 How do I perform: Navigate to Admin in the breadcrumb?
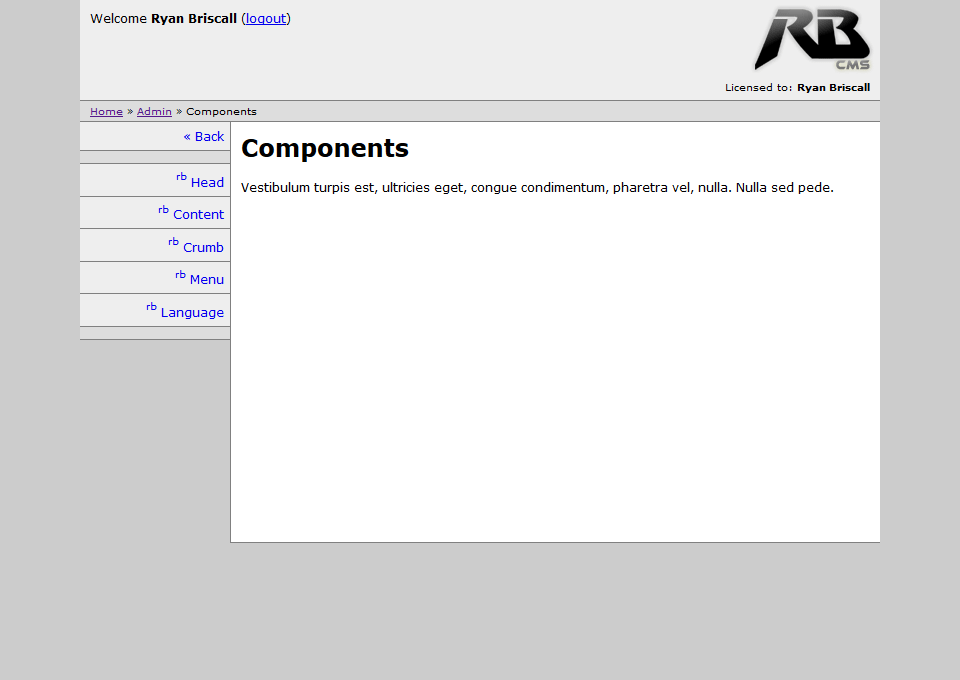(x=154, y=112)
